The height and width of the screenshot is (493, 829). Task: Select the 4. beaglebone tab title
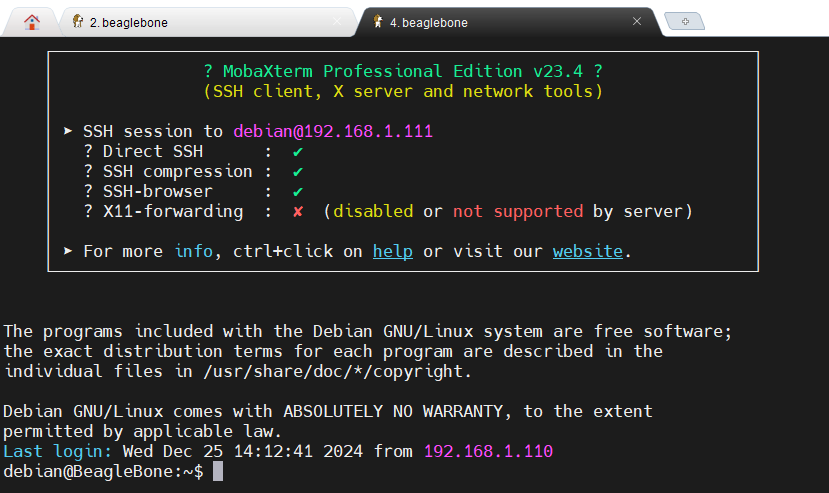[428, 22]
